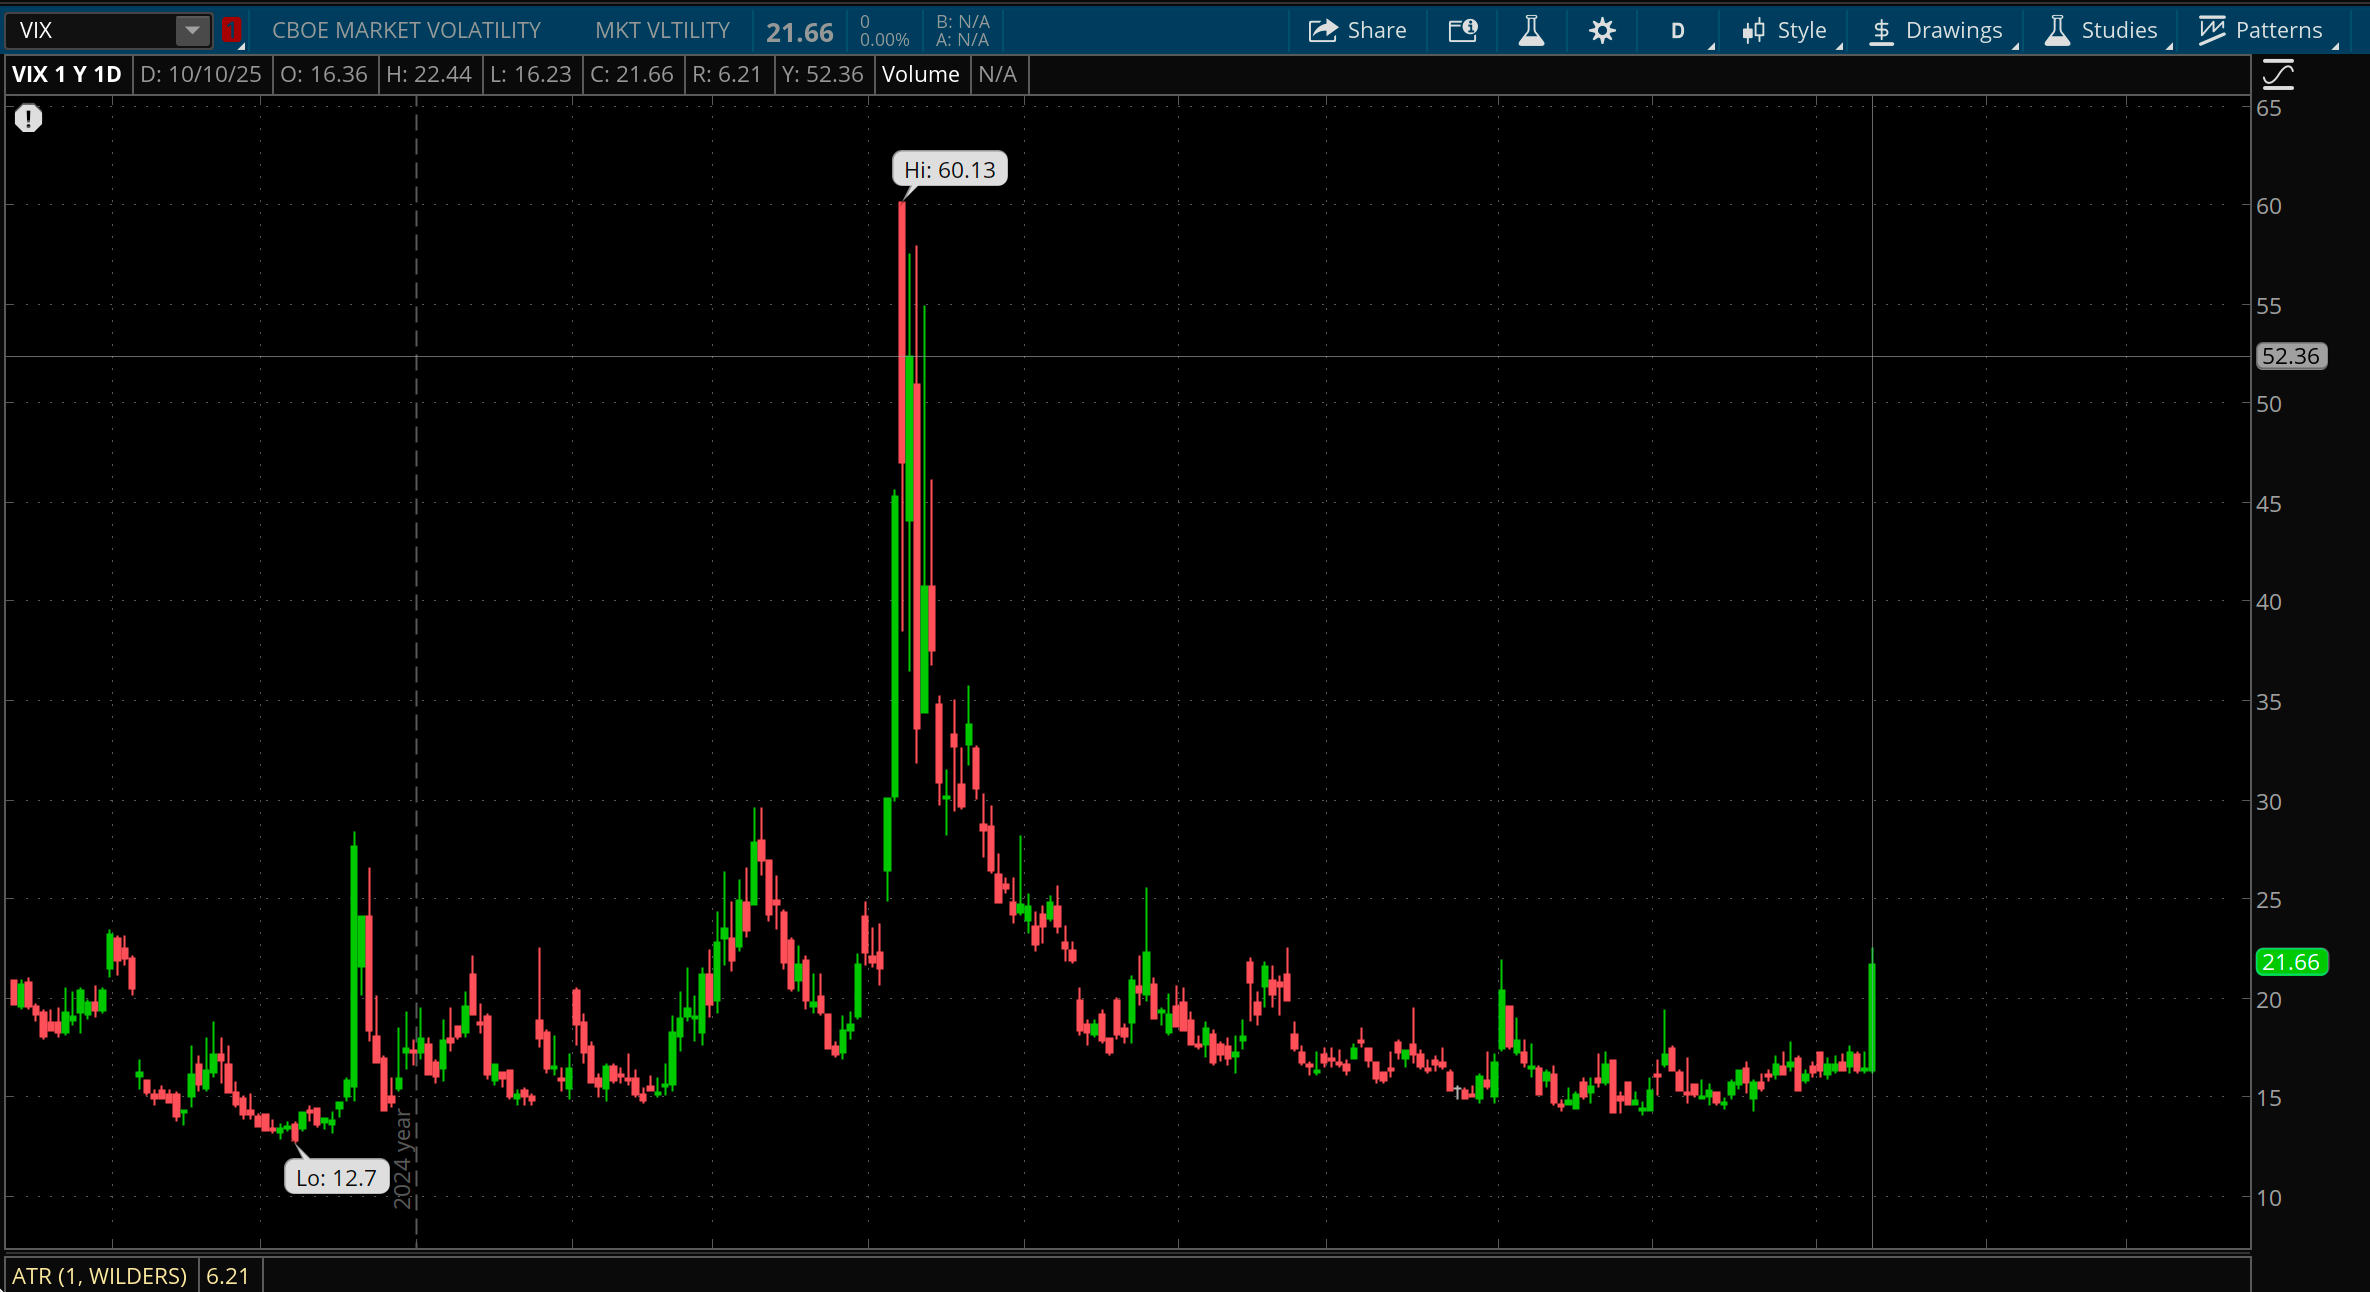Click the flask edit studies icon
2370x1292 pixels.
click(x=1531, y=31)
